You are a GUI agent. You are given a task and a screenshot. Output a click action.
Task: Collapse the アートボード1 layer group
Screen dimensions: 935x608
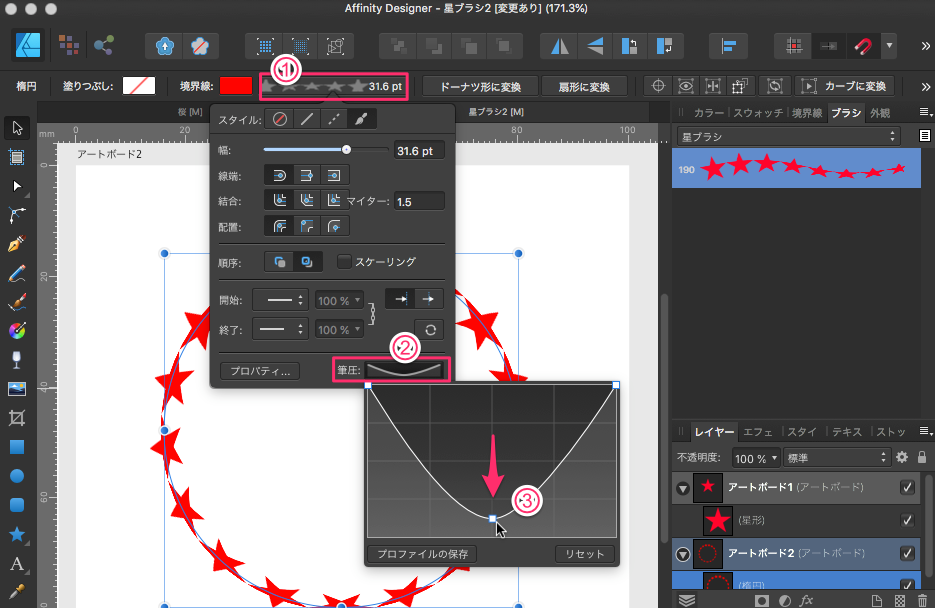(684, 488)
